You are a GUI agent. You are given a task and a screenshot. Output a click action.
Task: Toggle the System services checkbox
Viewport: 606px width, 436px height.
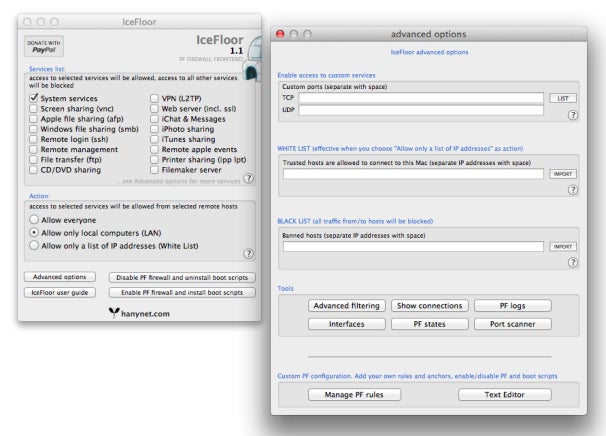(x=34, y=98)
